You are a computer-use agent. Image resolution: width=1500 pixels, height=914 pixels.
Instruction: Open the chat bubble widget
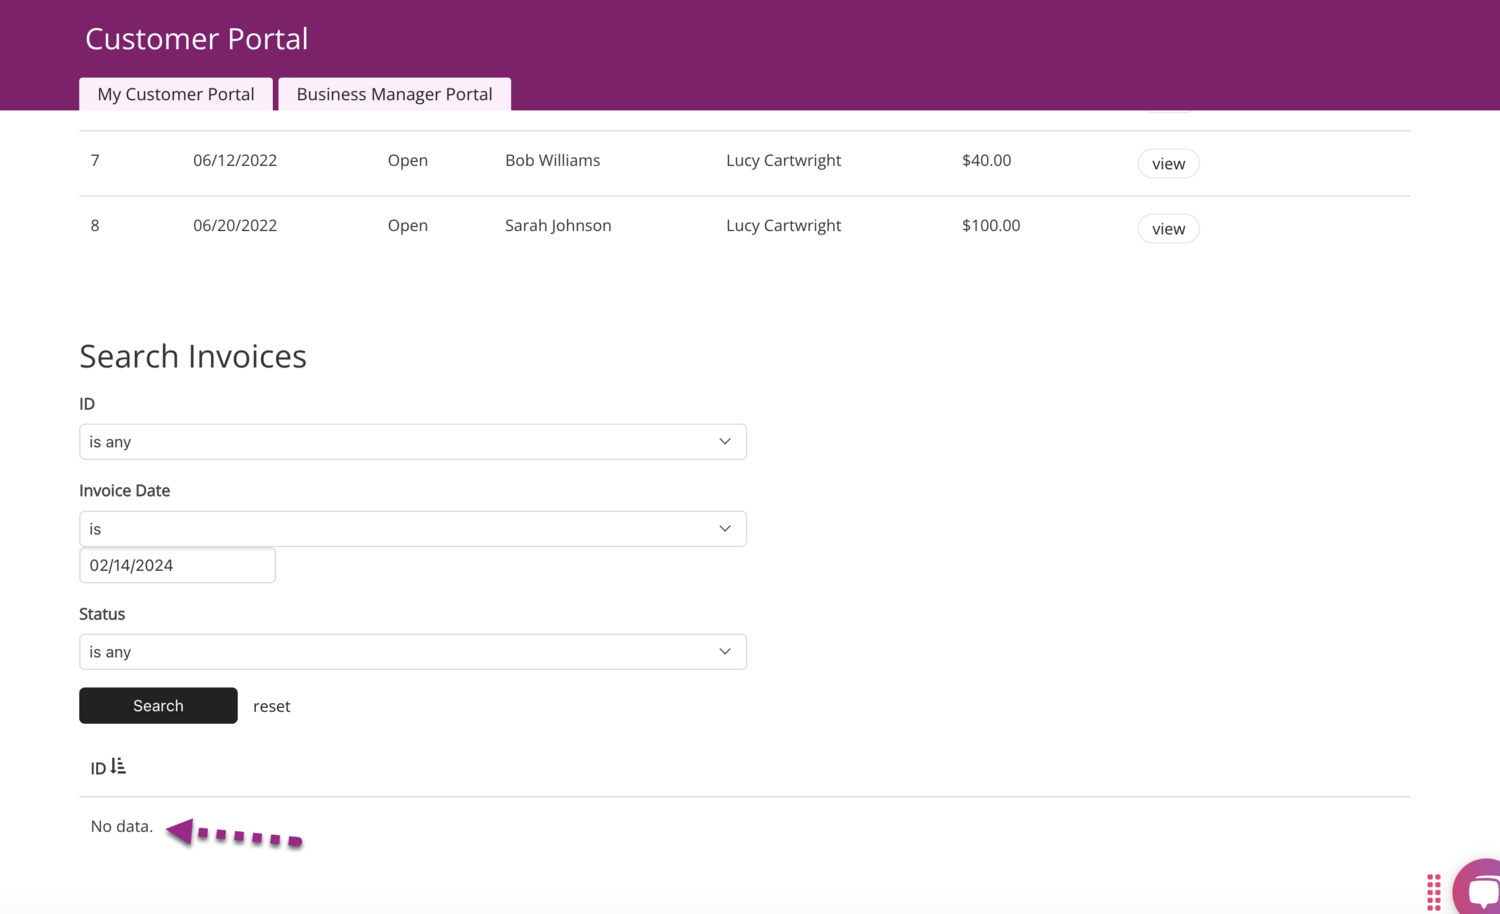(x=1480, y=889)
